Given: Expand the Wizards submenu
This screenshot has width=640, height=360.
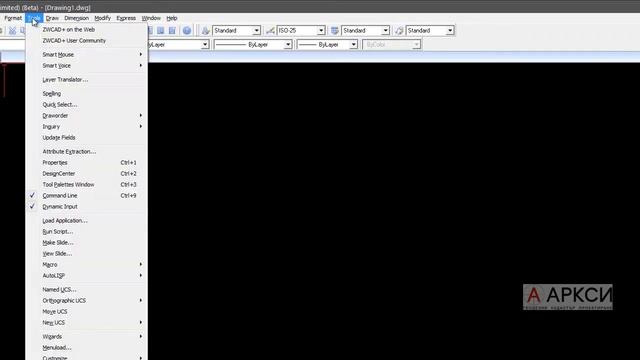Looking at the screenshot, I should pyautogui.click(x=87, y=336).
